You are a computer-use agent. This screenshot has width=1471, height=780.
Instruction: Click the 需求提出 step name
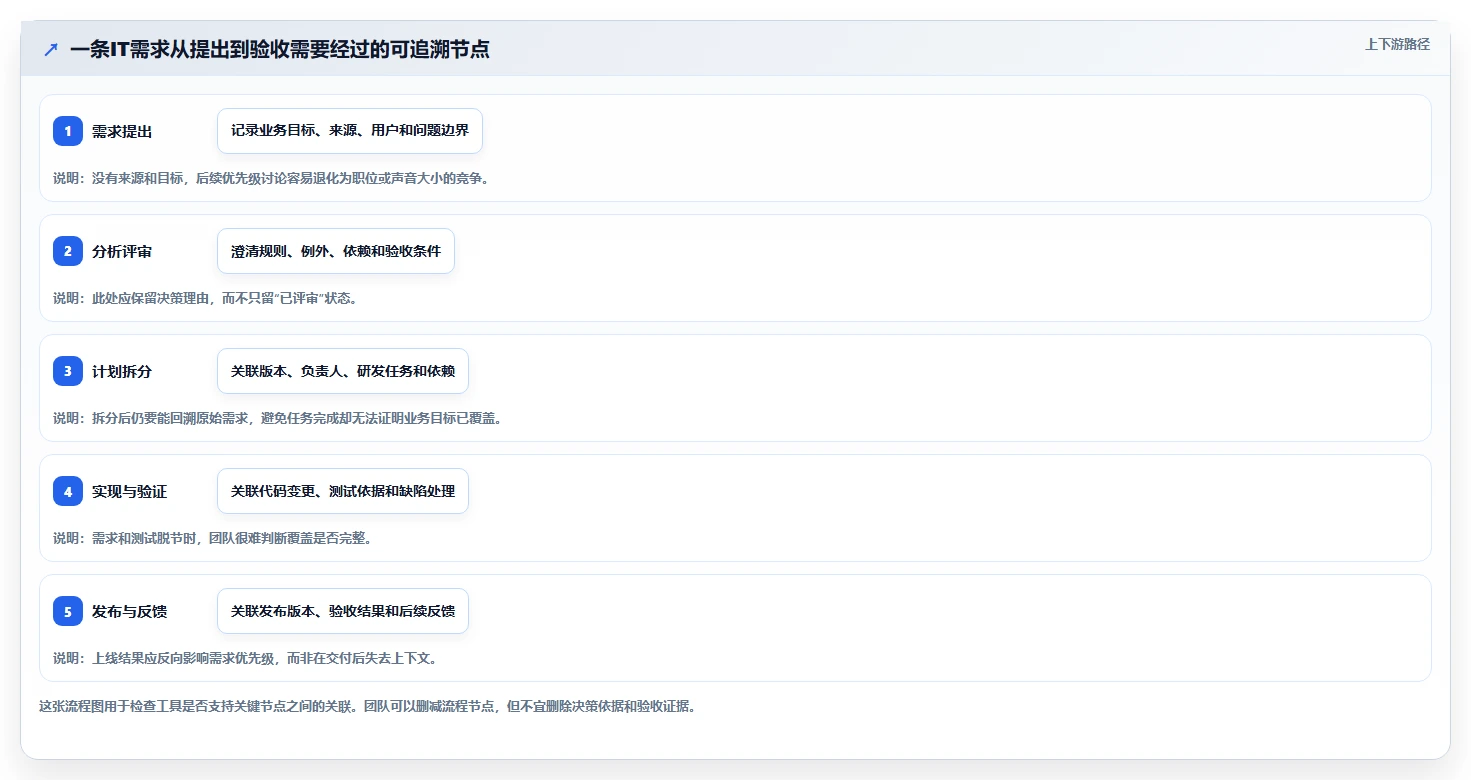point(122,131)
